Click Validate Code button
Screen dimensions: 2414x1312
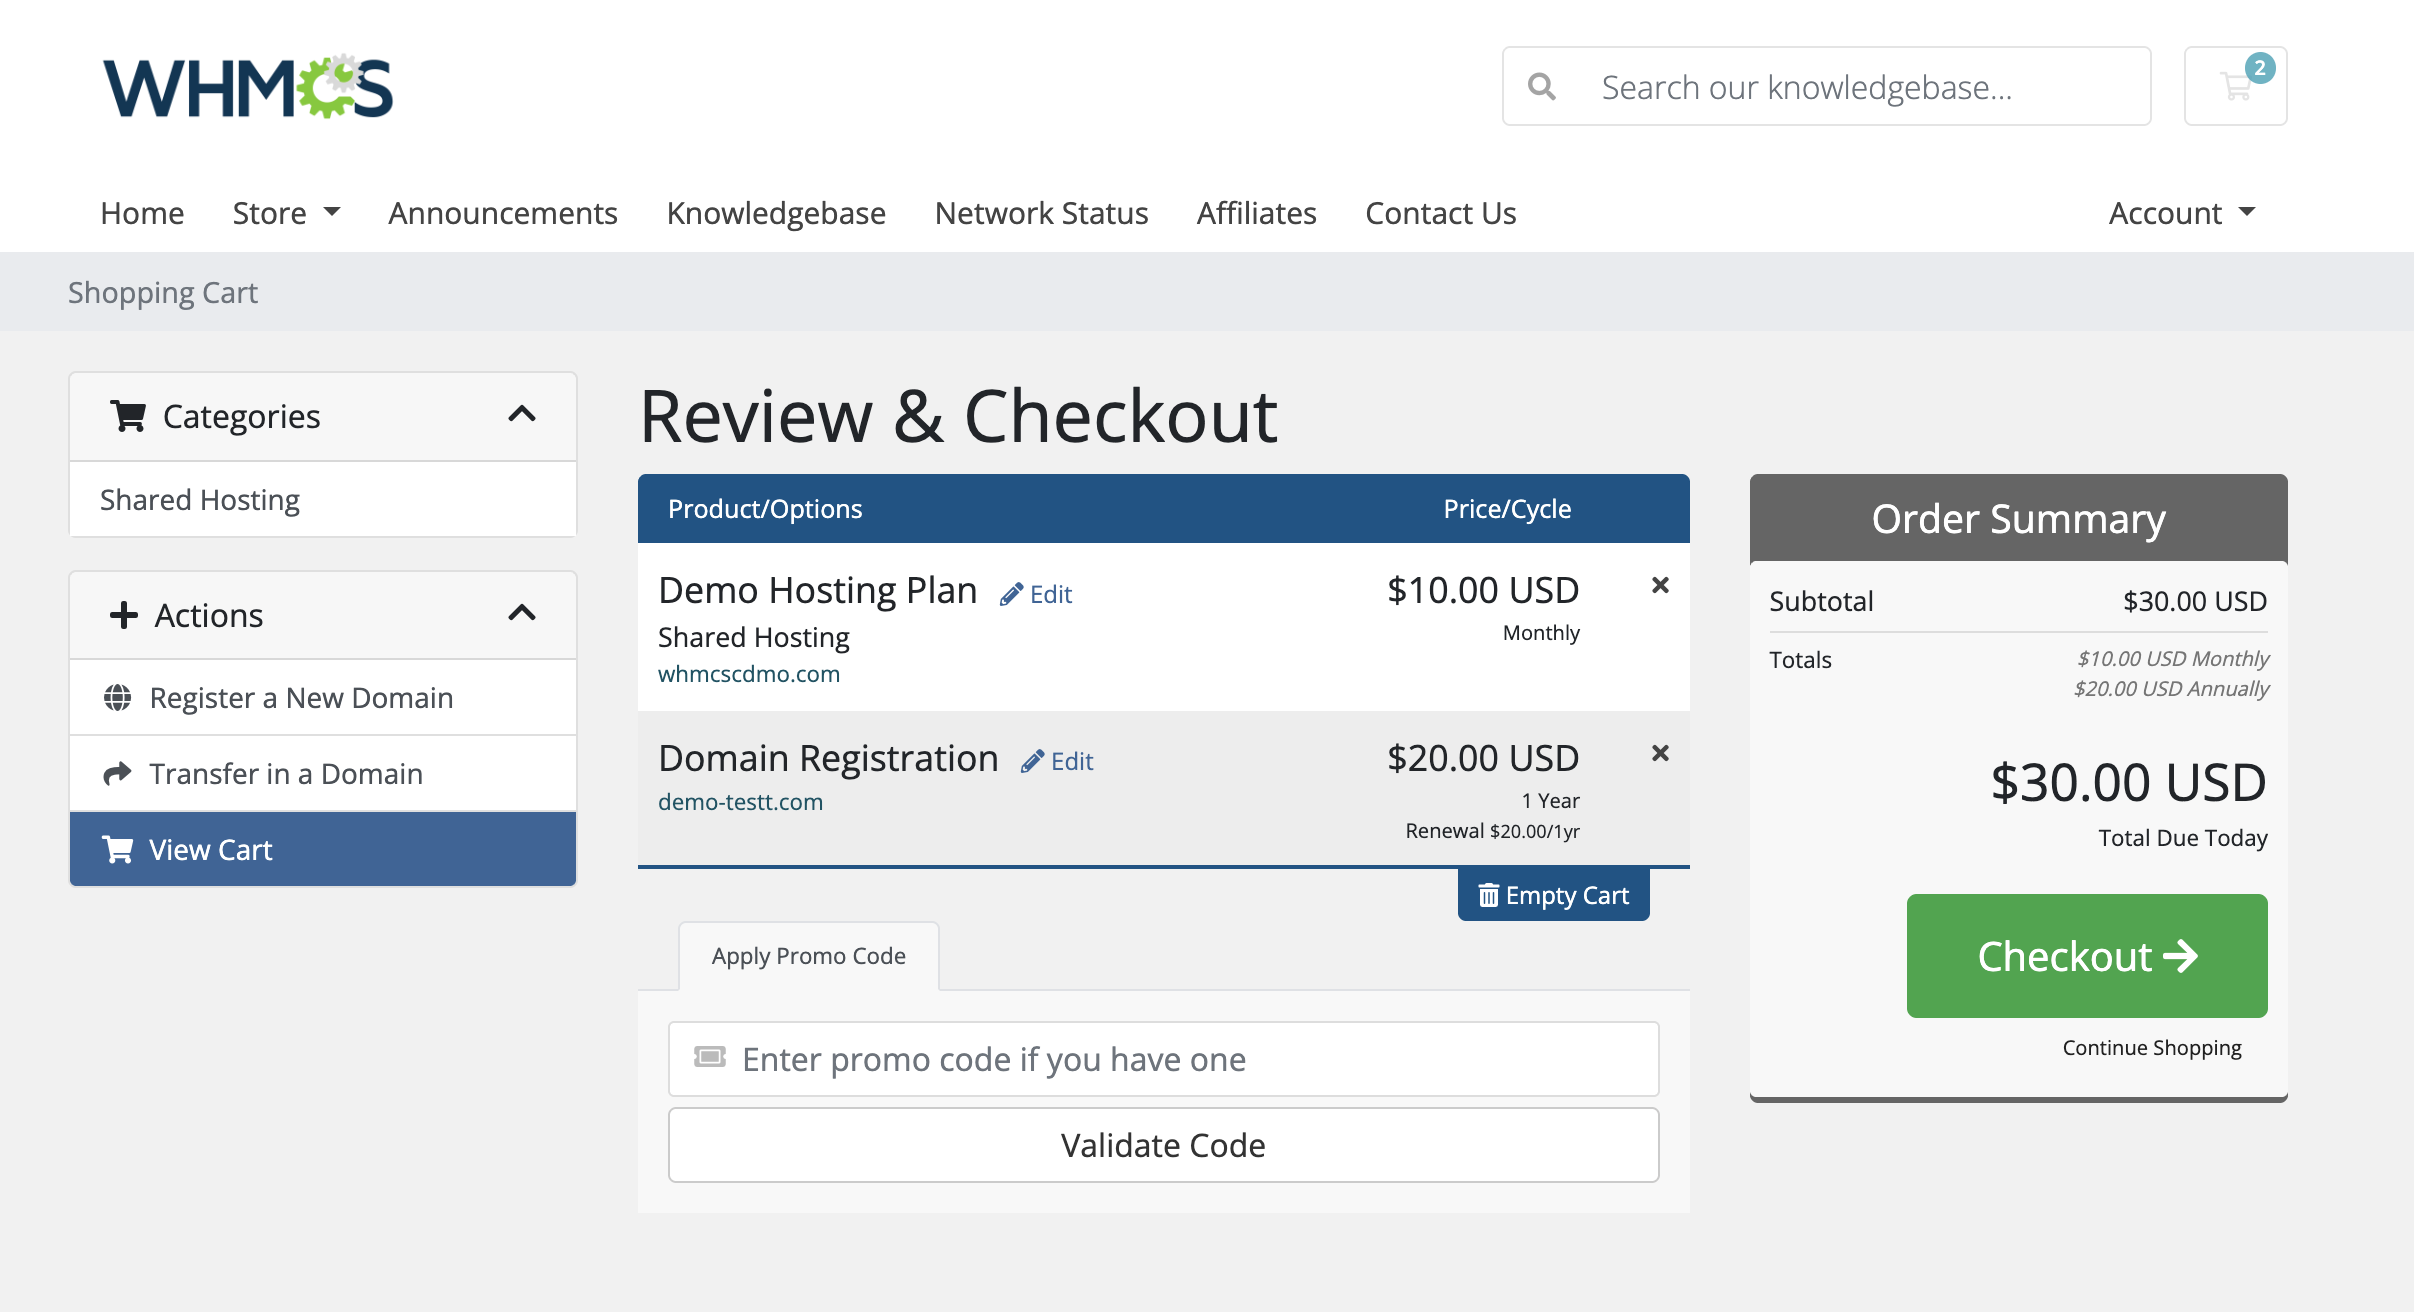click(1163, 1145)
